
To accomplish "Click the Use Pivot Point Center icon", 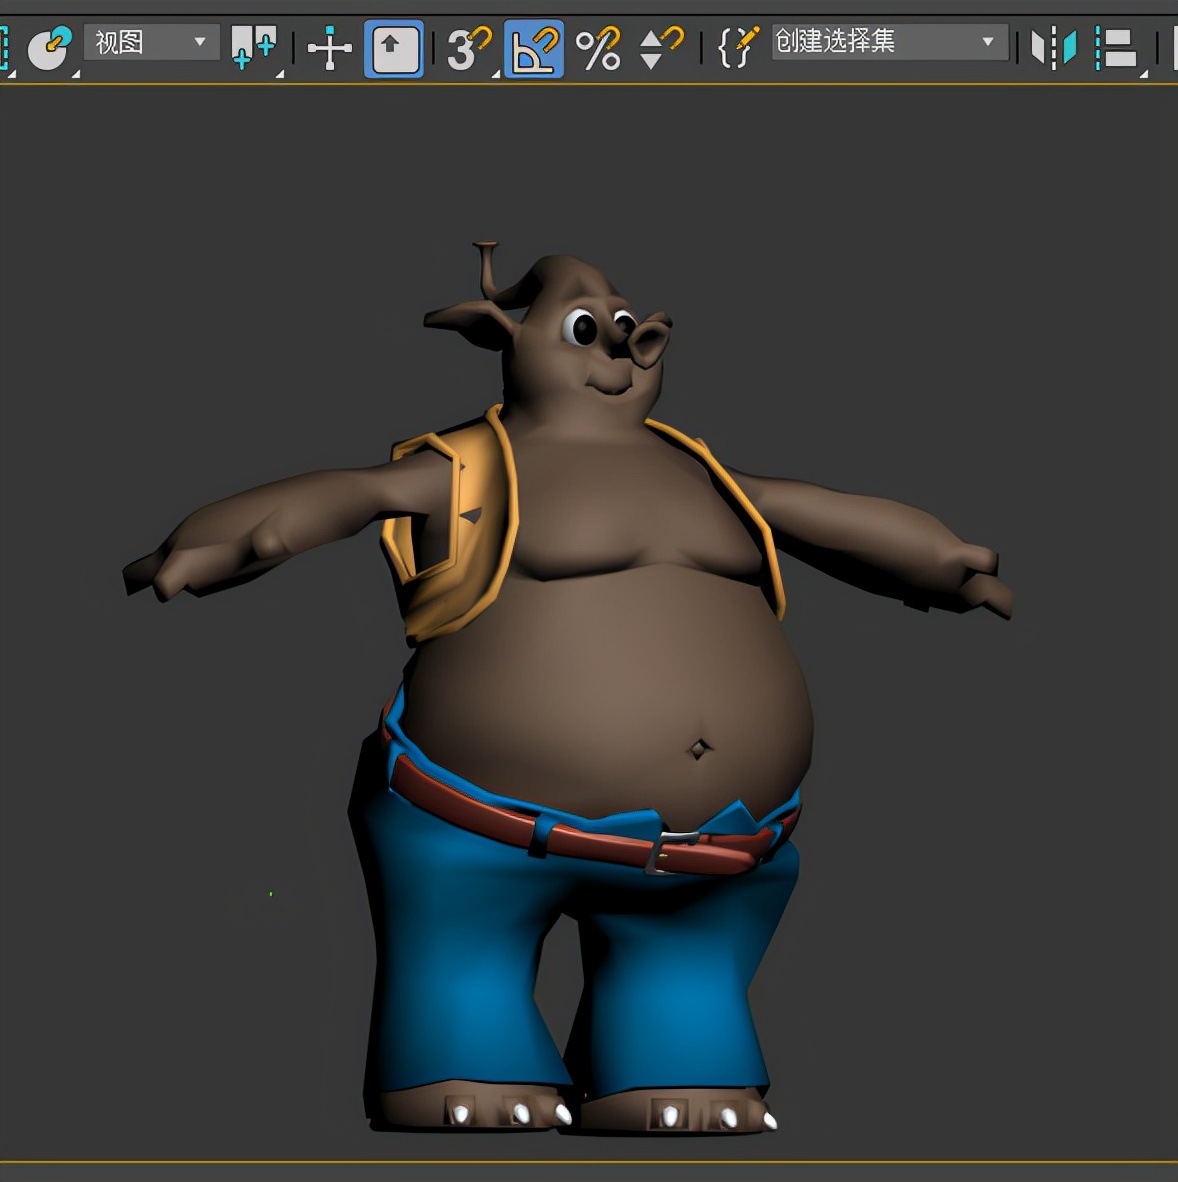I will [x=253, y=47].
